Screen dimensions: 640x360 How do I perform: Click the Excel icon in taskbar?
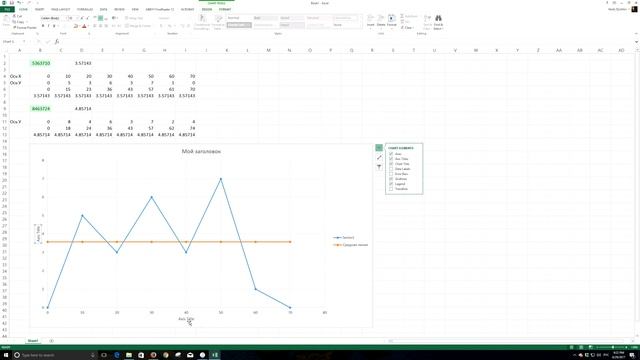click(215, 355)
